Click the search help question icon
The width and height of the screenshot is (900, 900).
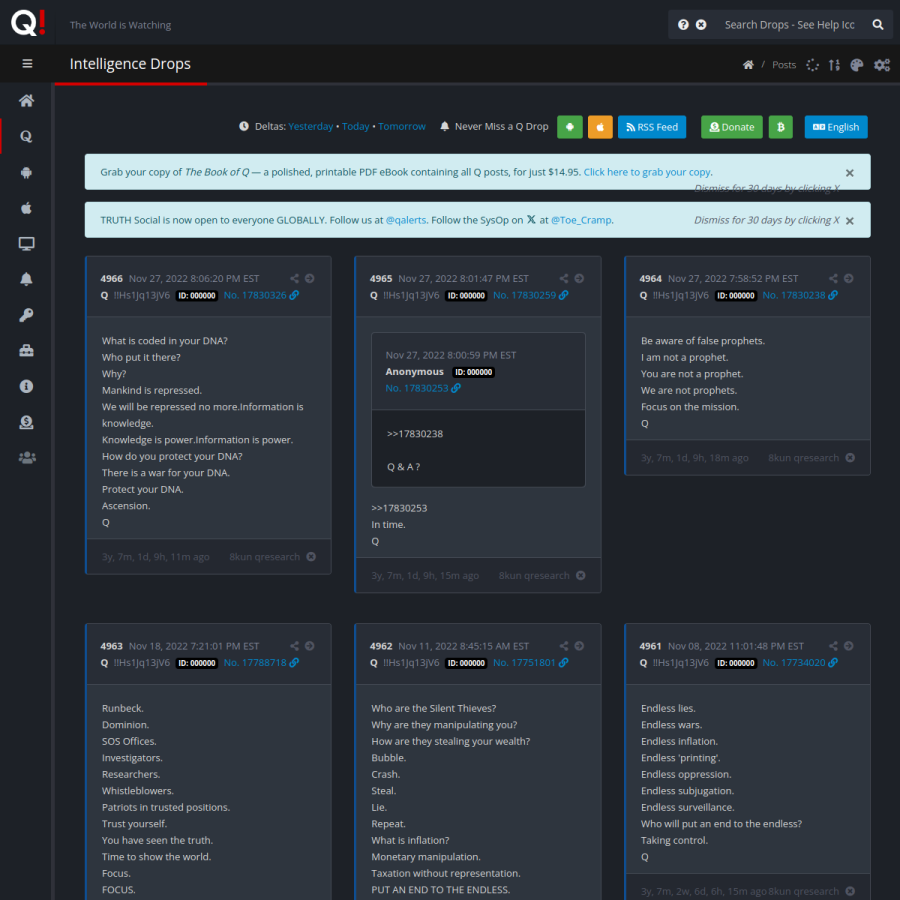point(683,25)
